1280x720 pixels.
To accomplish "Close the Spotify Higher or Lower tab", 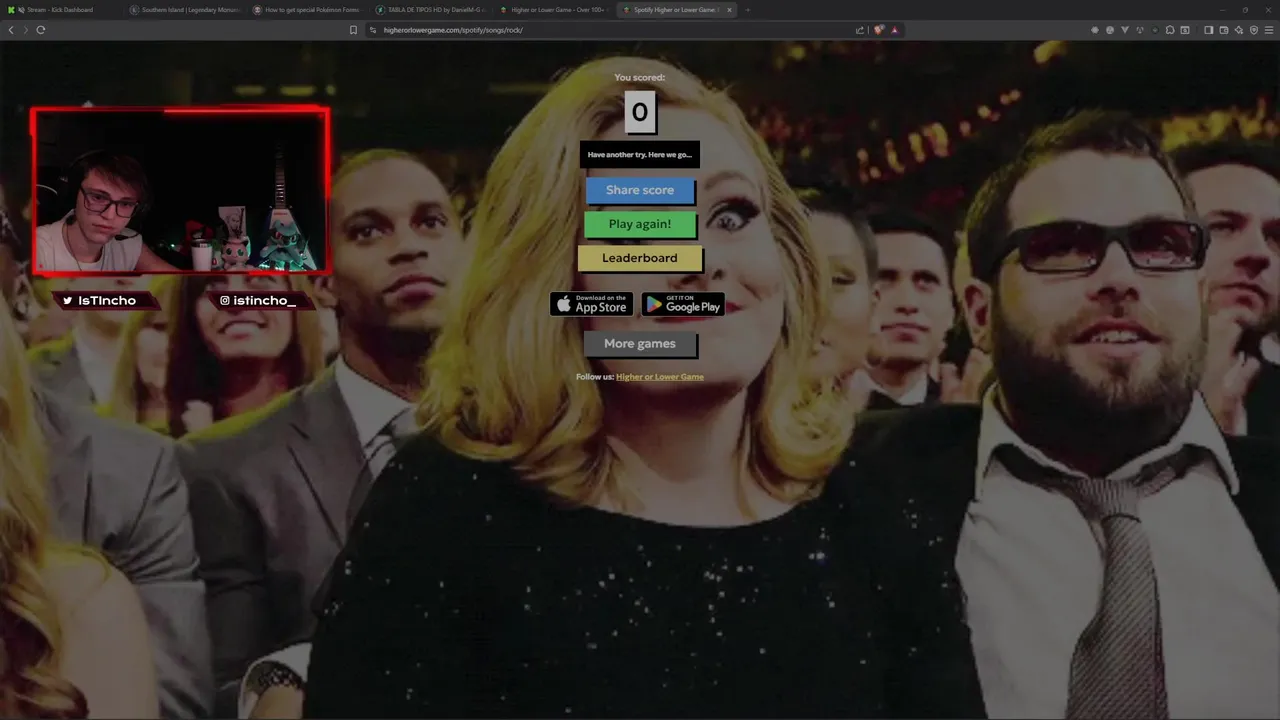I will coord(729,10).
